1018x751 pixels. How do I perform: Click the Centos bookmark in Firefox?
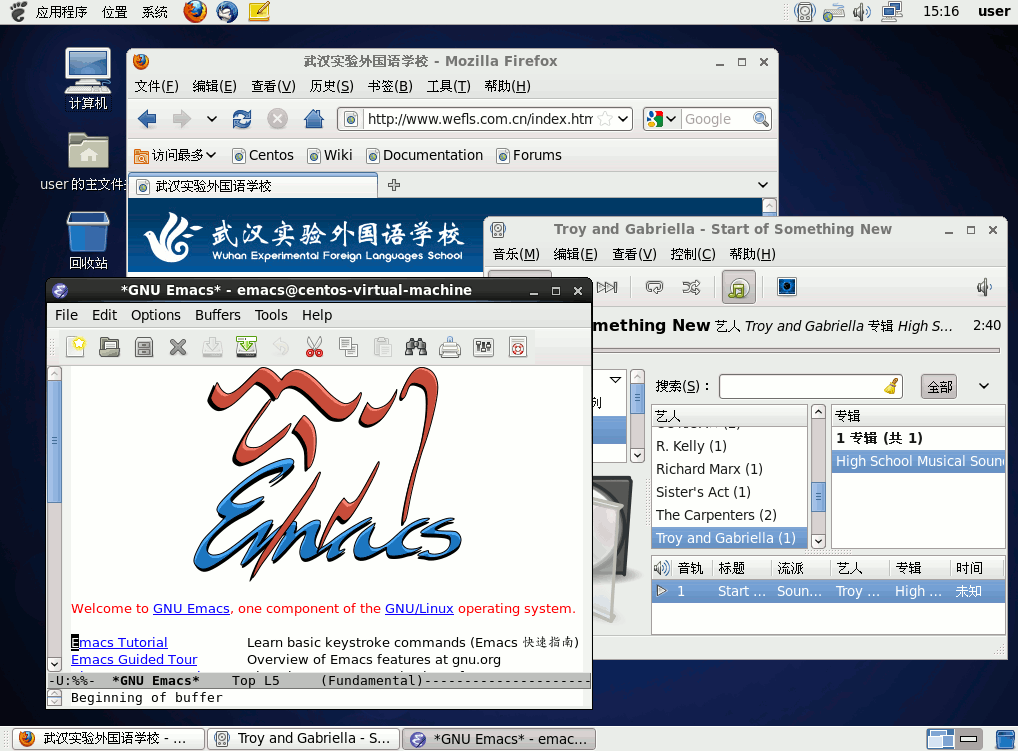tap(264, 155)
